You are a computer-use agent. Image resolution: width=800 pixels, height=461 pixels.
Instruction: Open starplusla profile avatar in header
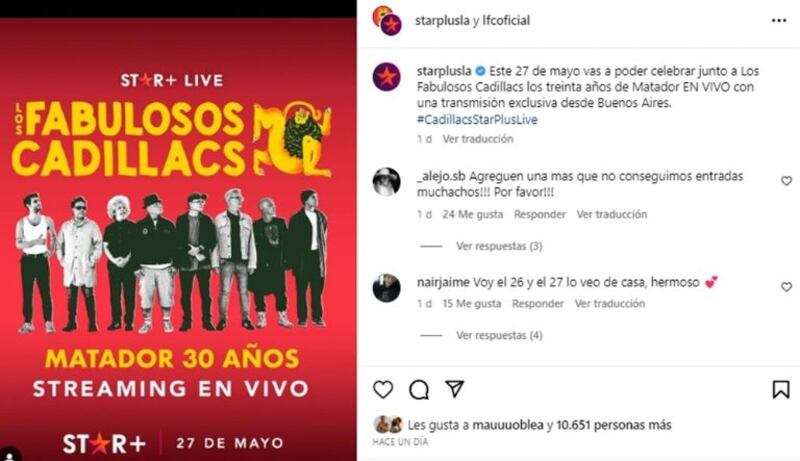(387, 20)
